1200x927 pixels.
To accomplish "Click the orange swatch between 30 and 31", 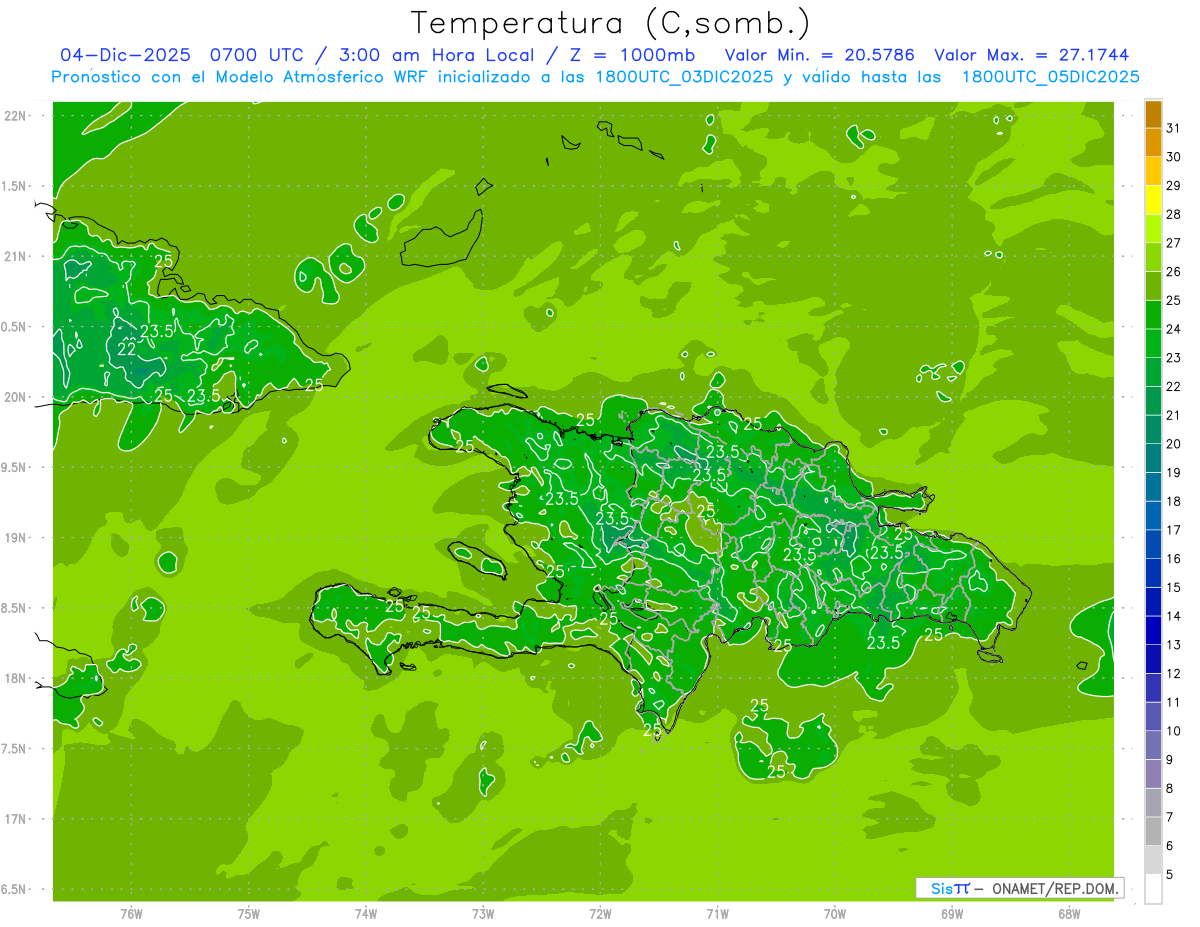I will (x=1153, y=143).
